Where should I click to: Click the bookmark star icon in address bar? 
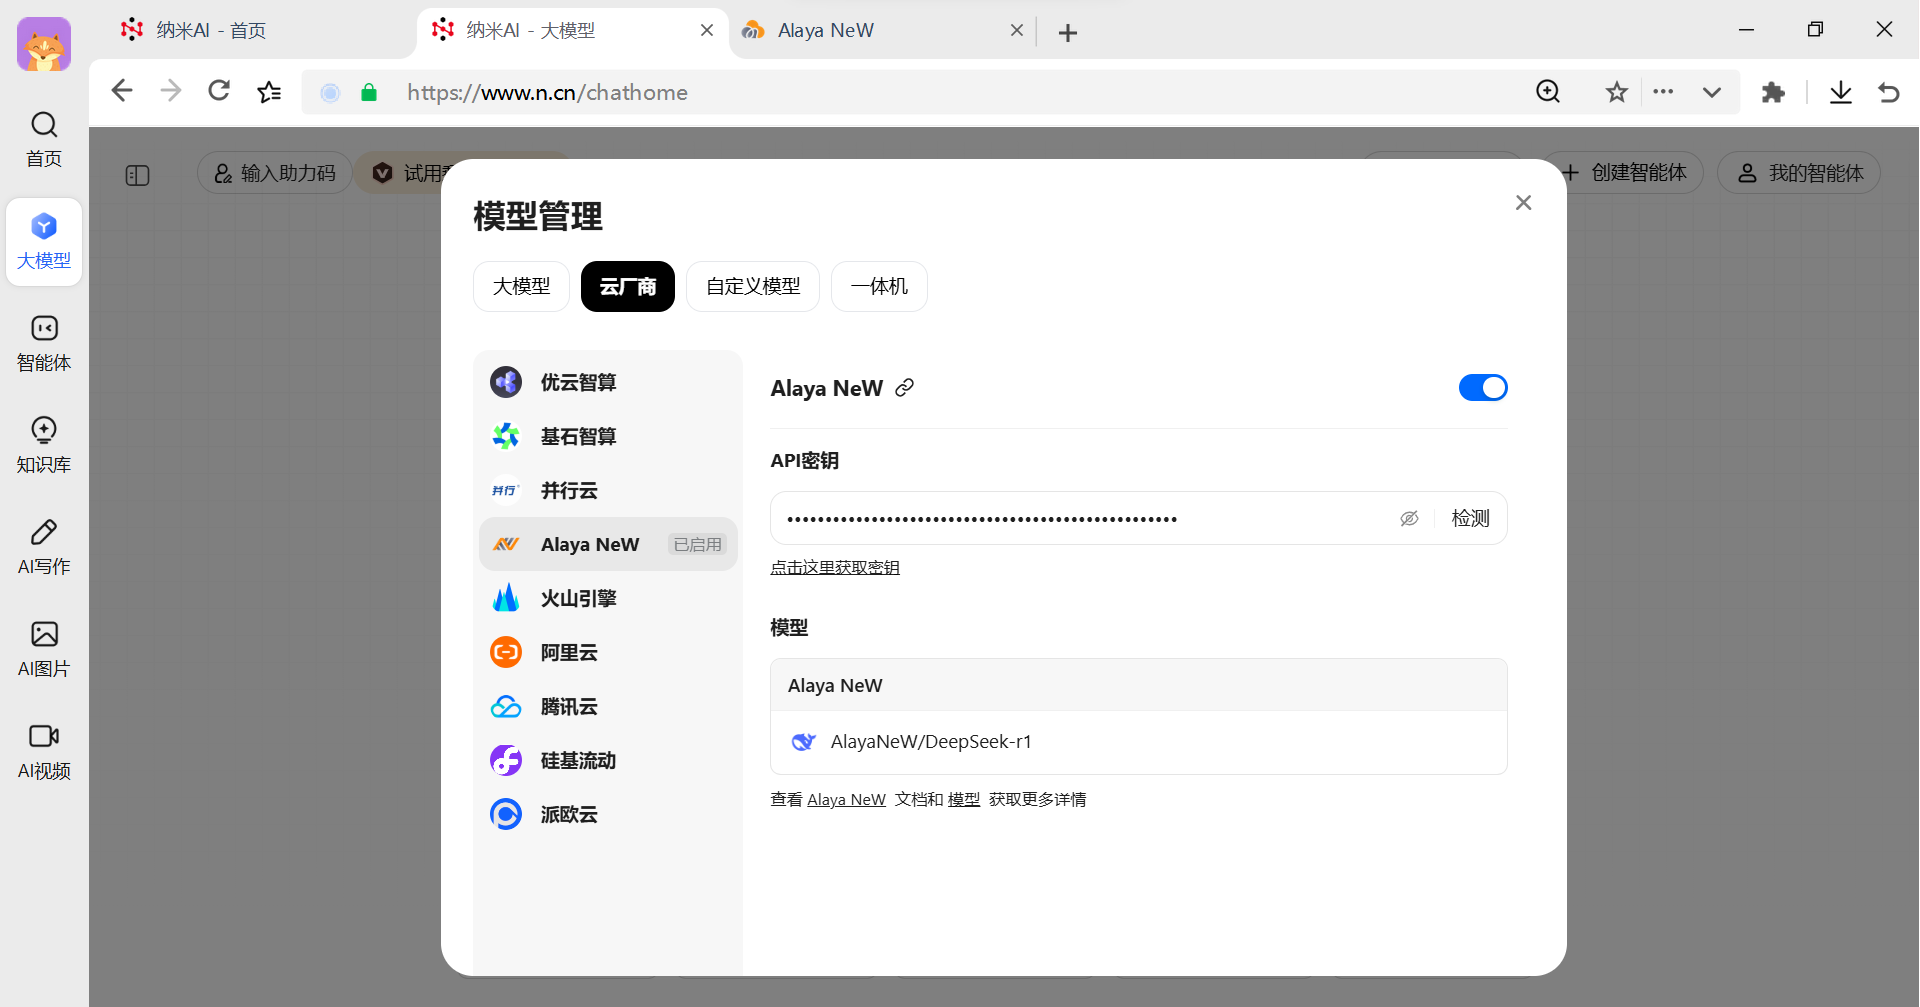pyautogui.click(x=1616, y=93)
